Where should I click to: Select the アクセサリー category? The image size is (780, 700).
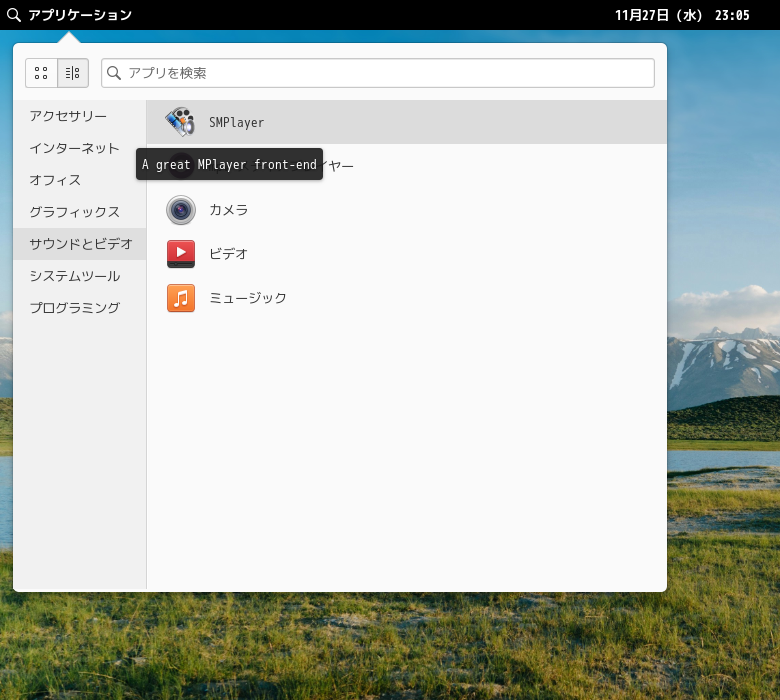pos(80,116)
